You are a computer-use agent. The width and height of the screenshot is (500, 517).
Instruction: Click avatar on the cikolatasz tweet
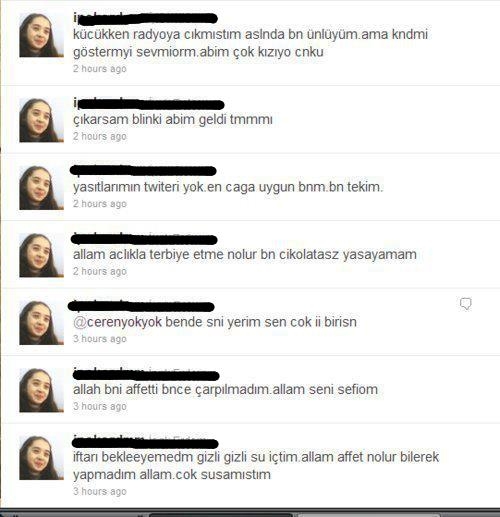coord(41,255)
